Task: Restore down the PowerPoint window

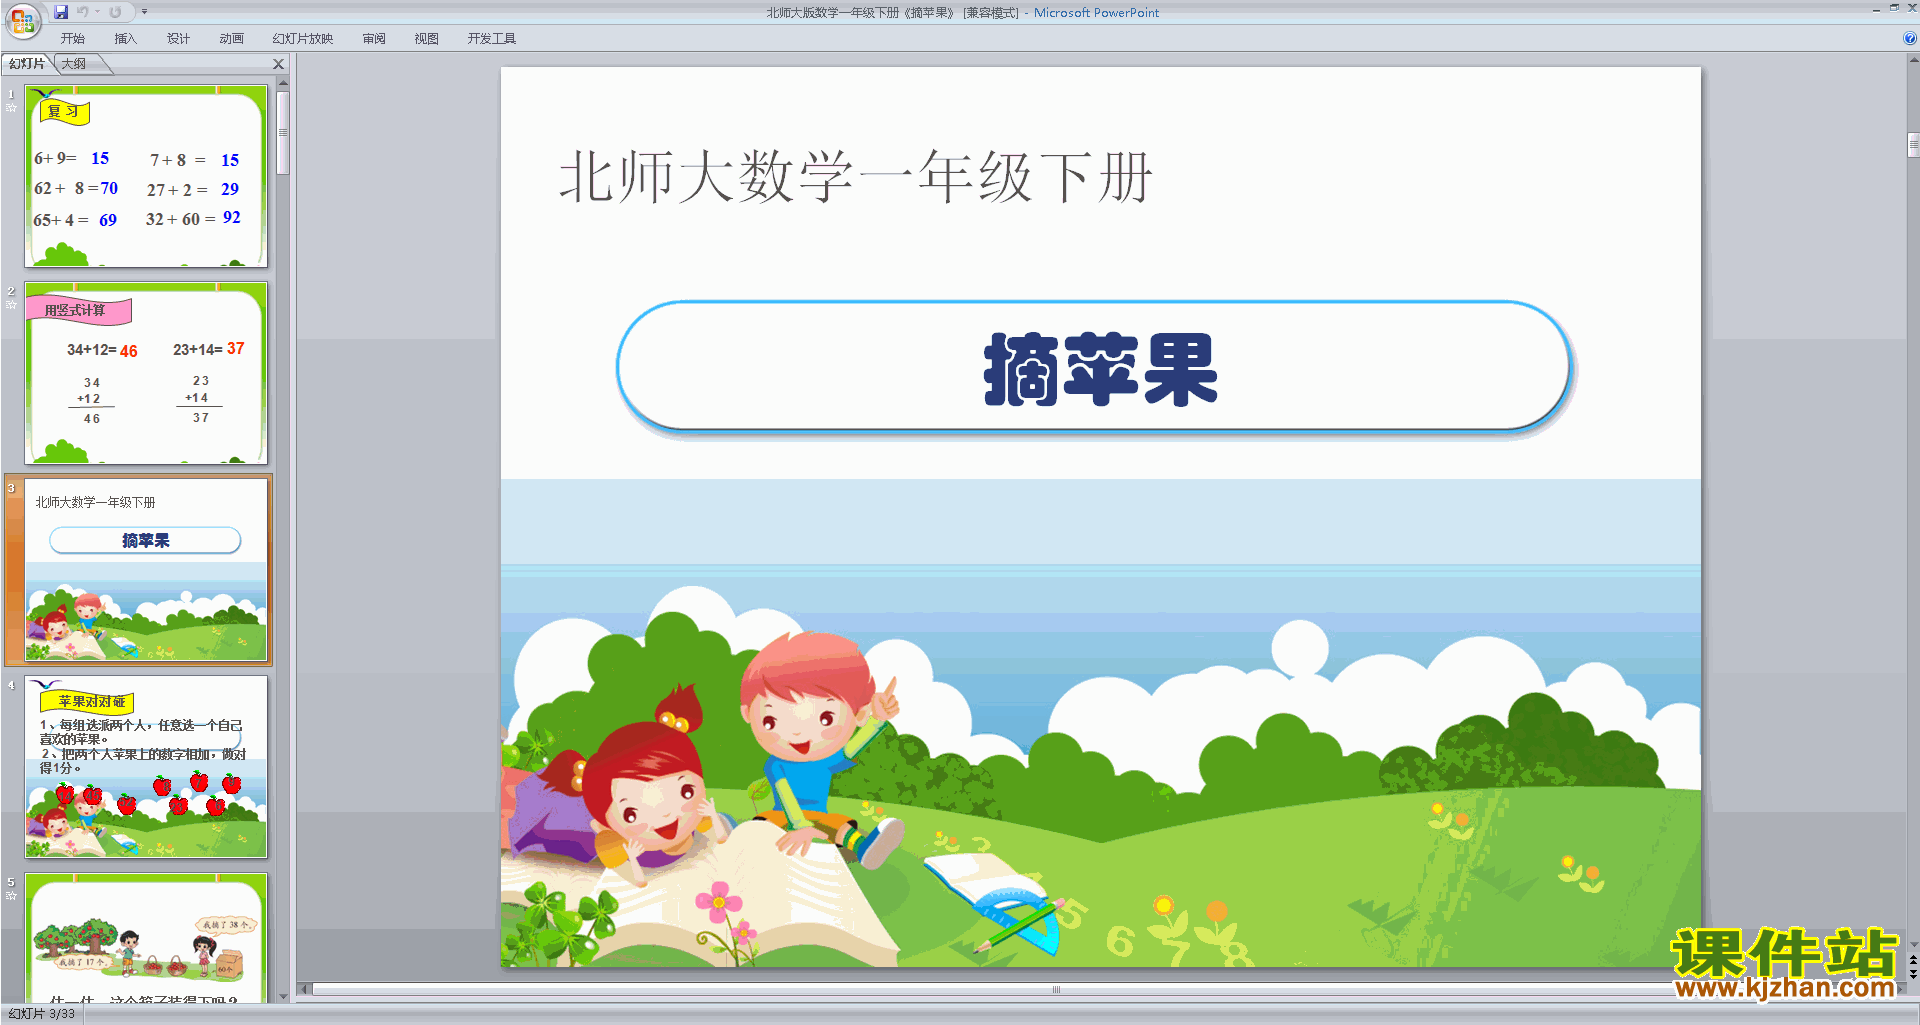Action: coord(1894,8)
